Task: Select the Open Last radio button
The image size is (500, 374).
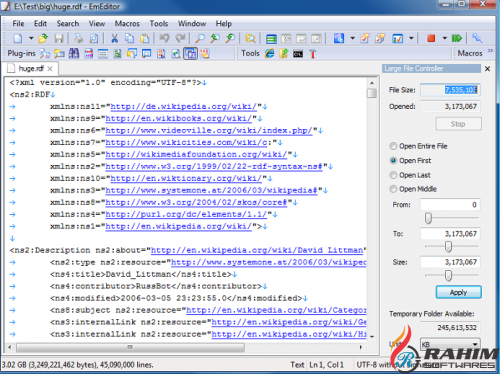Action: coord(393,175)
